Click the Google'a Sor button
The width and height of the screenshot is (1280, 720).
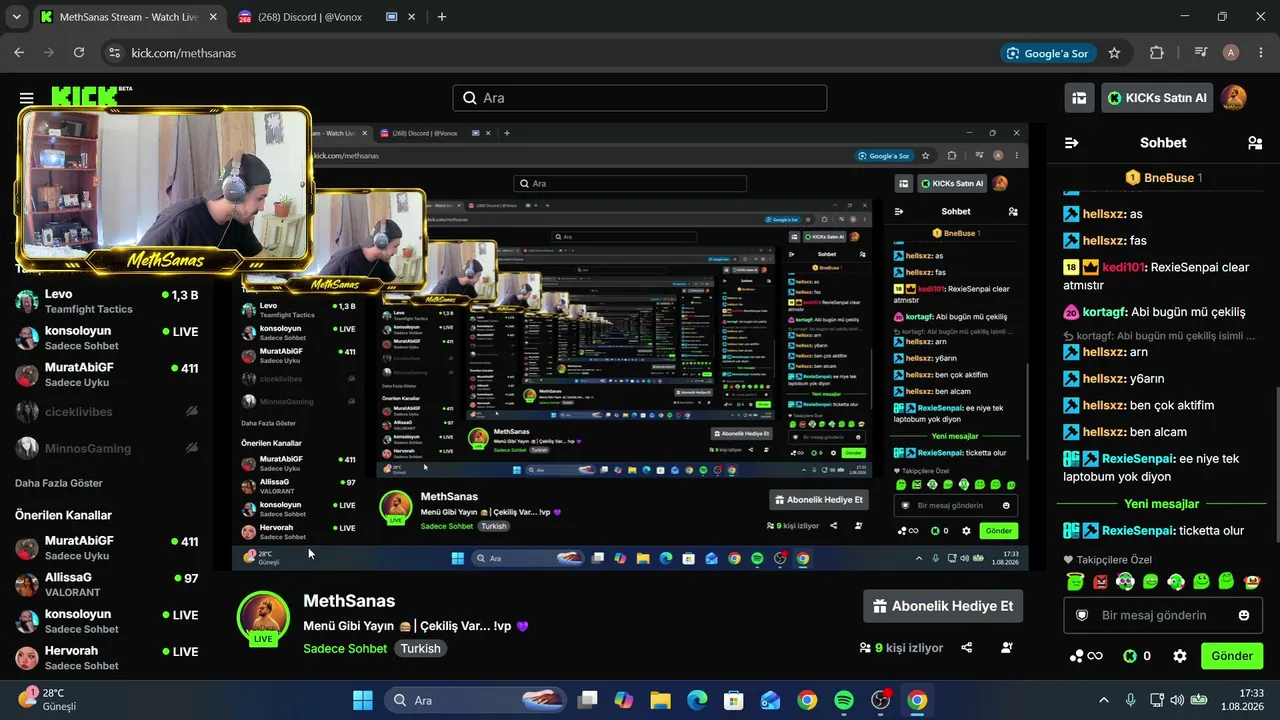coord(1047,53)
